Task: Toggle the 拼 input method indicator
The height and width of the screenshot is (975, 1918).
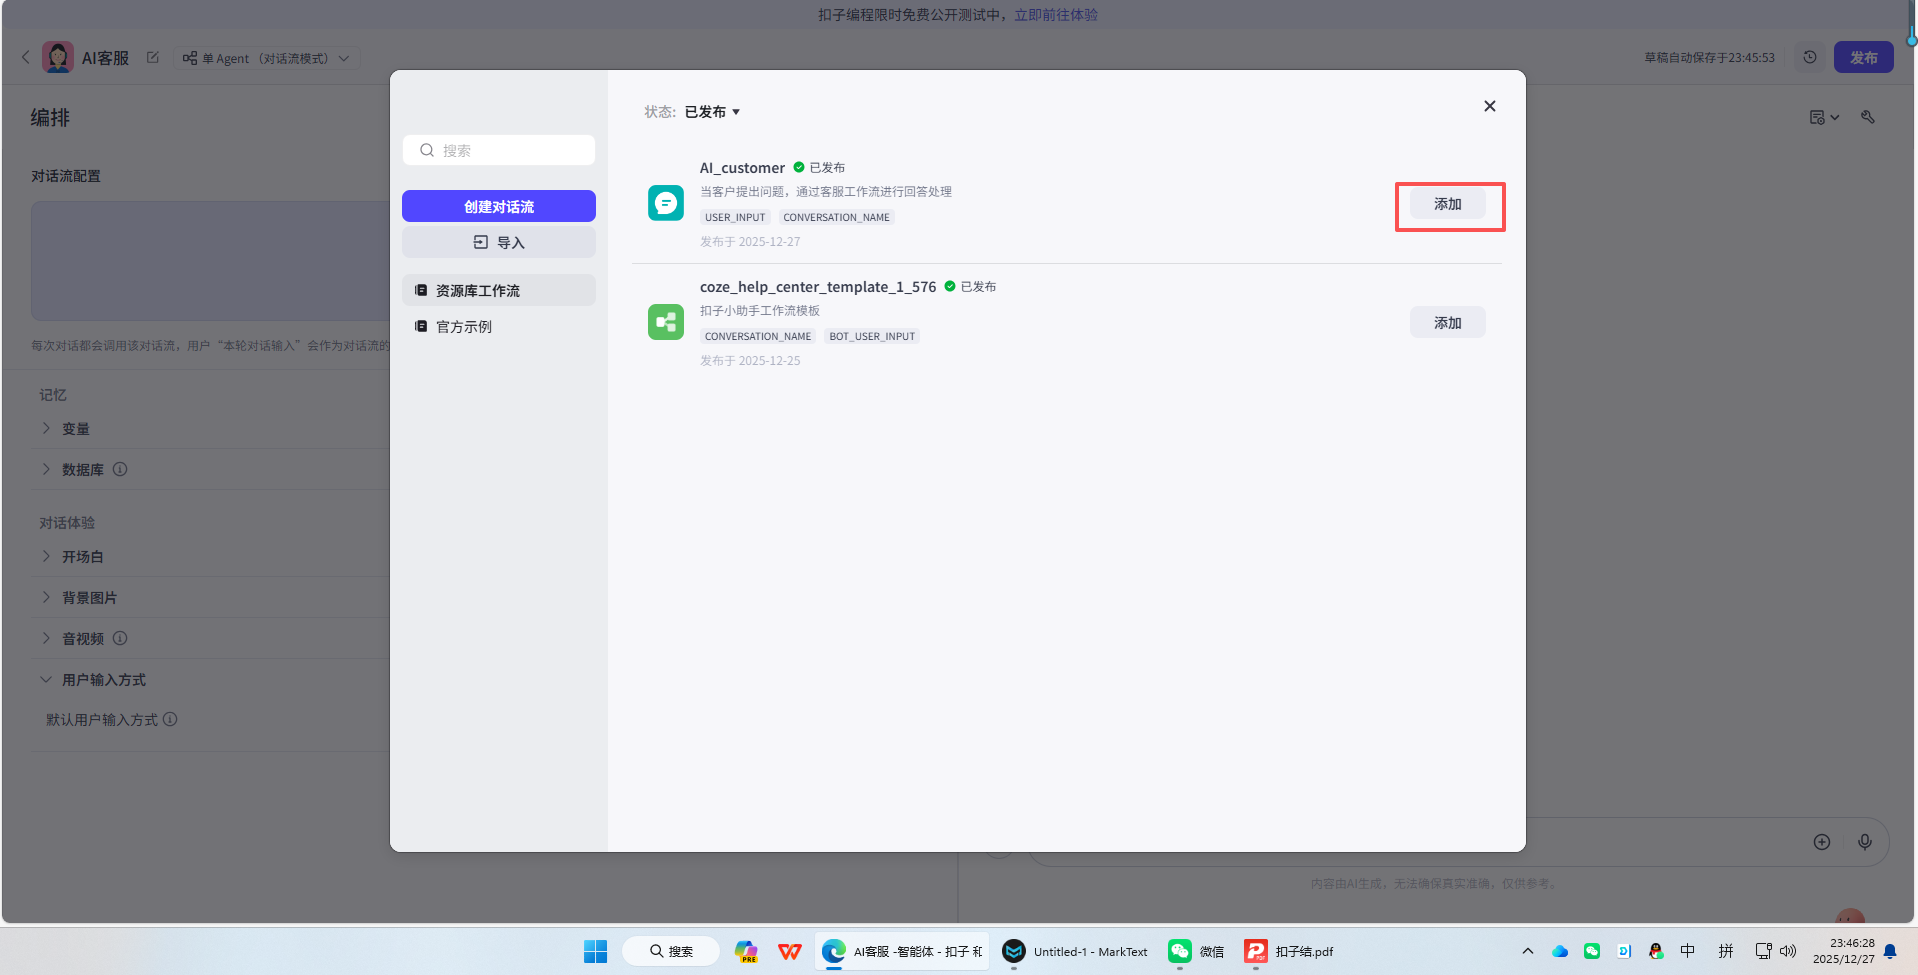Action: click(1726, 951)
